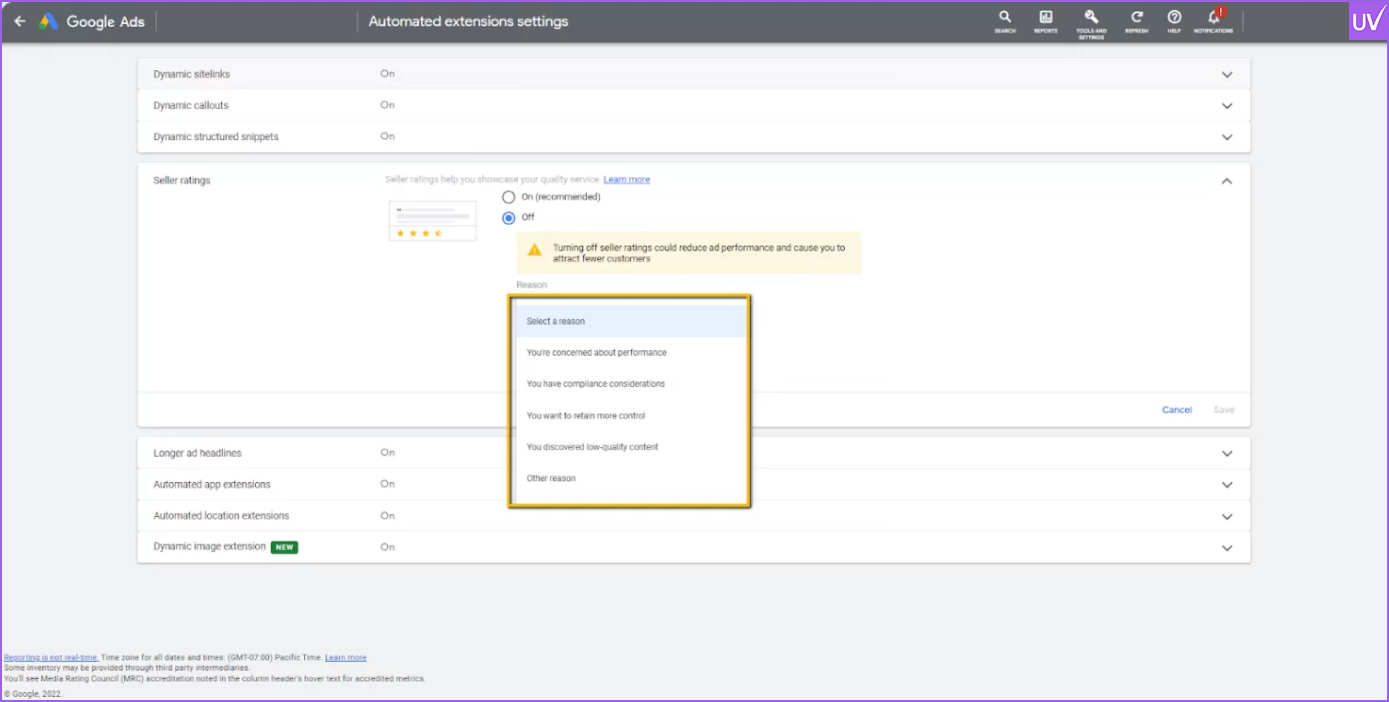
Task: Open the Help question mark icon
Action: [1174, 21]
